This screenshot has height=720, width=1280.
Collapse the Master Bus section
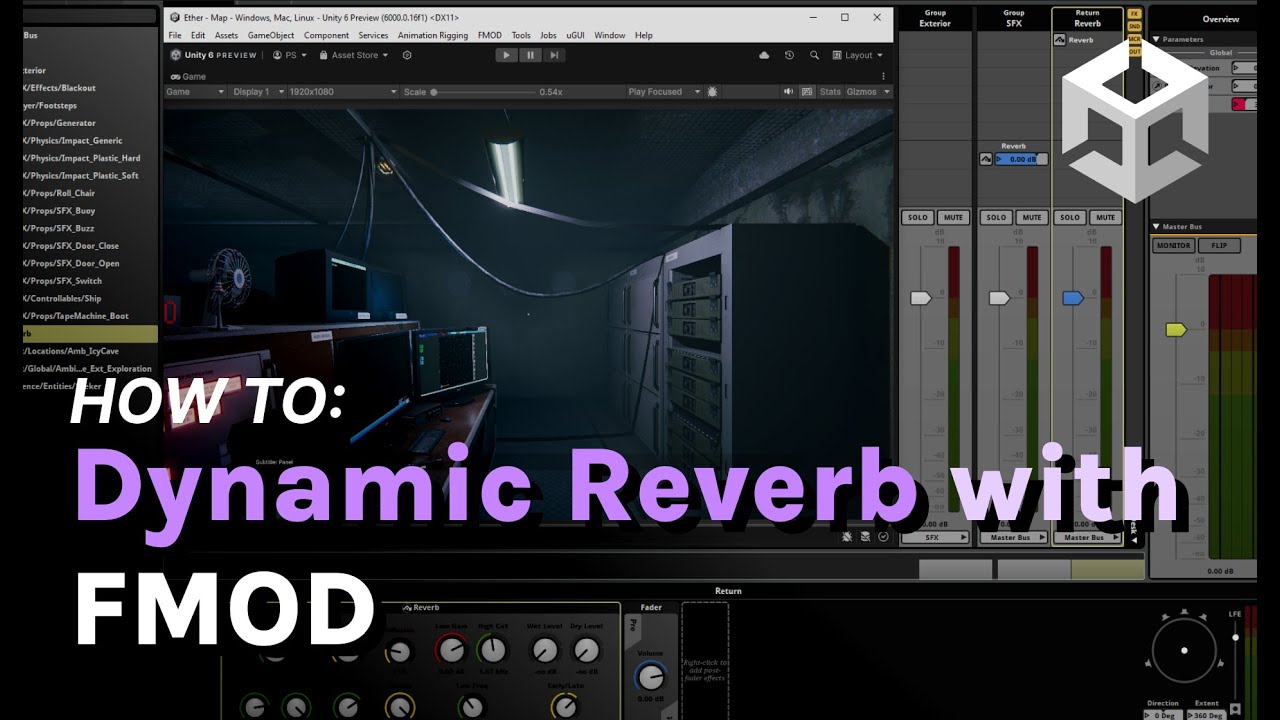pos(1157,227)
